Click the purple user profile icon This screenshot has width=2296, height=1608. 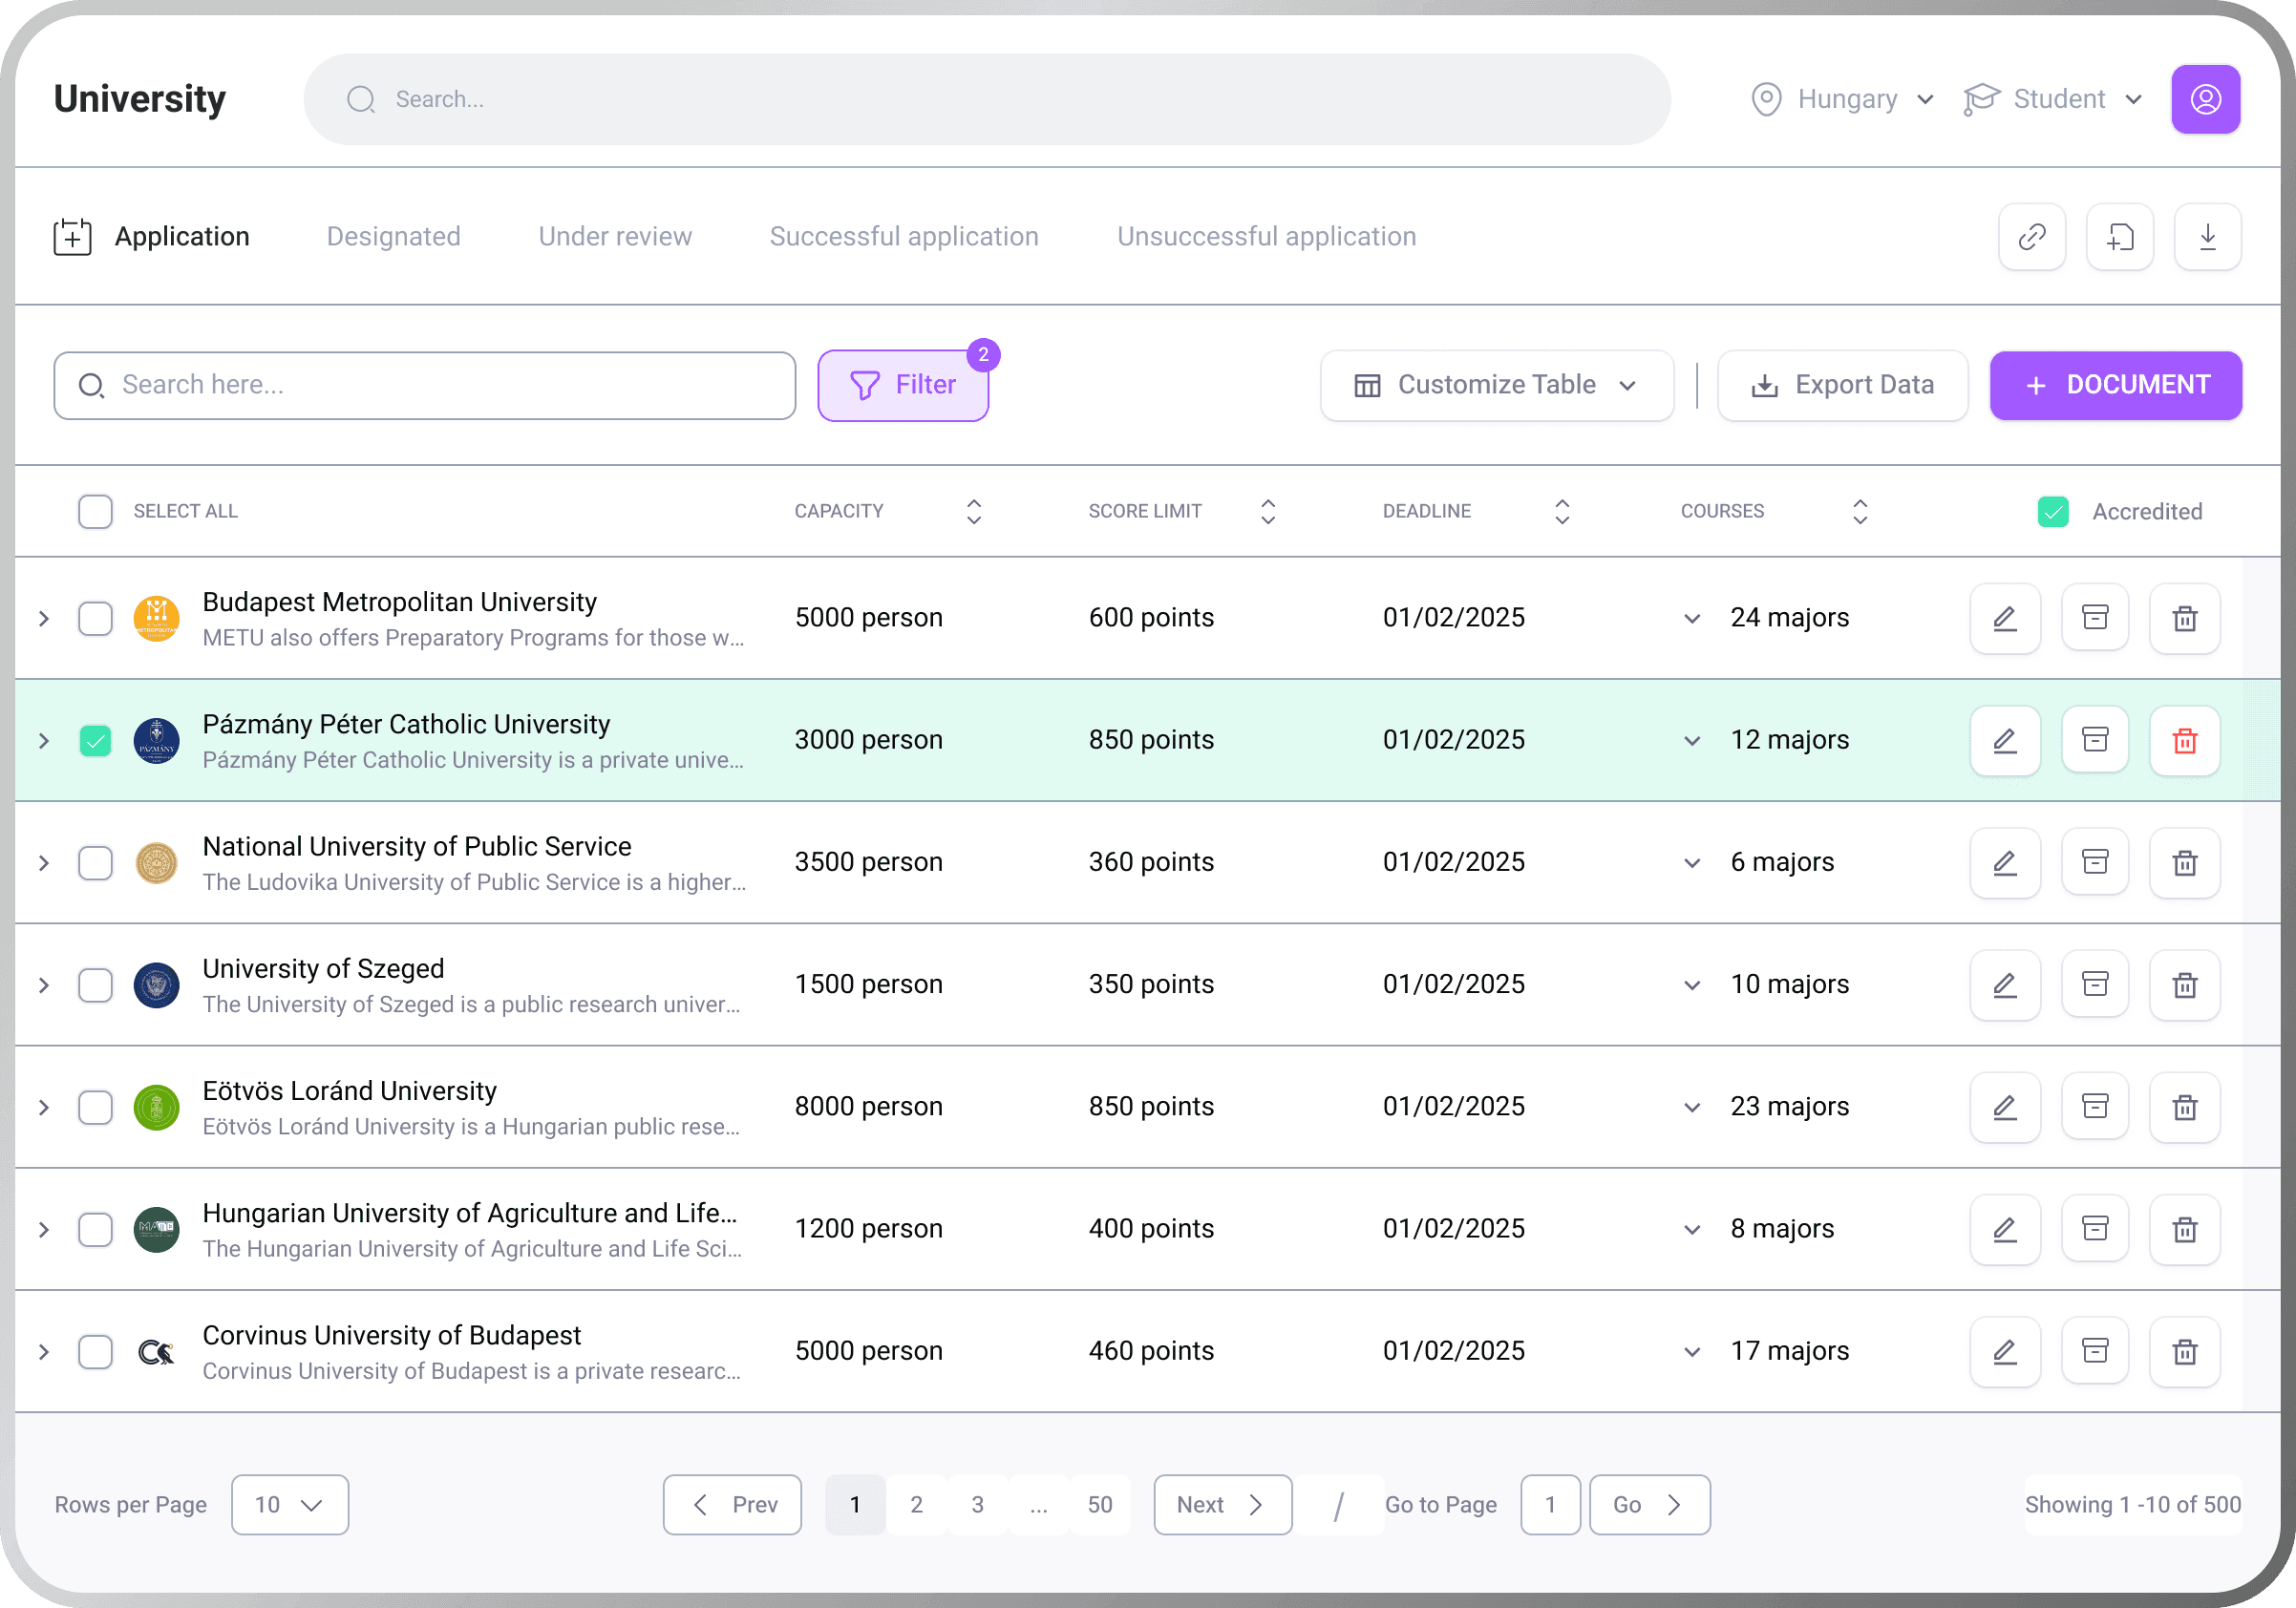pos(2204,99)
